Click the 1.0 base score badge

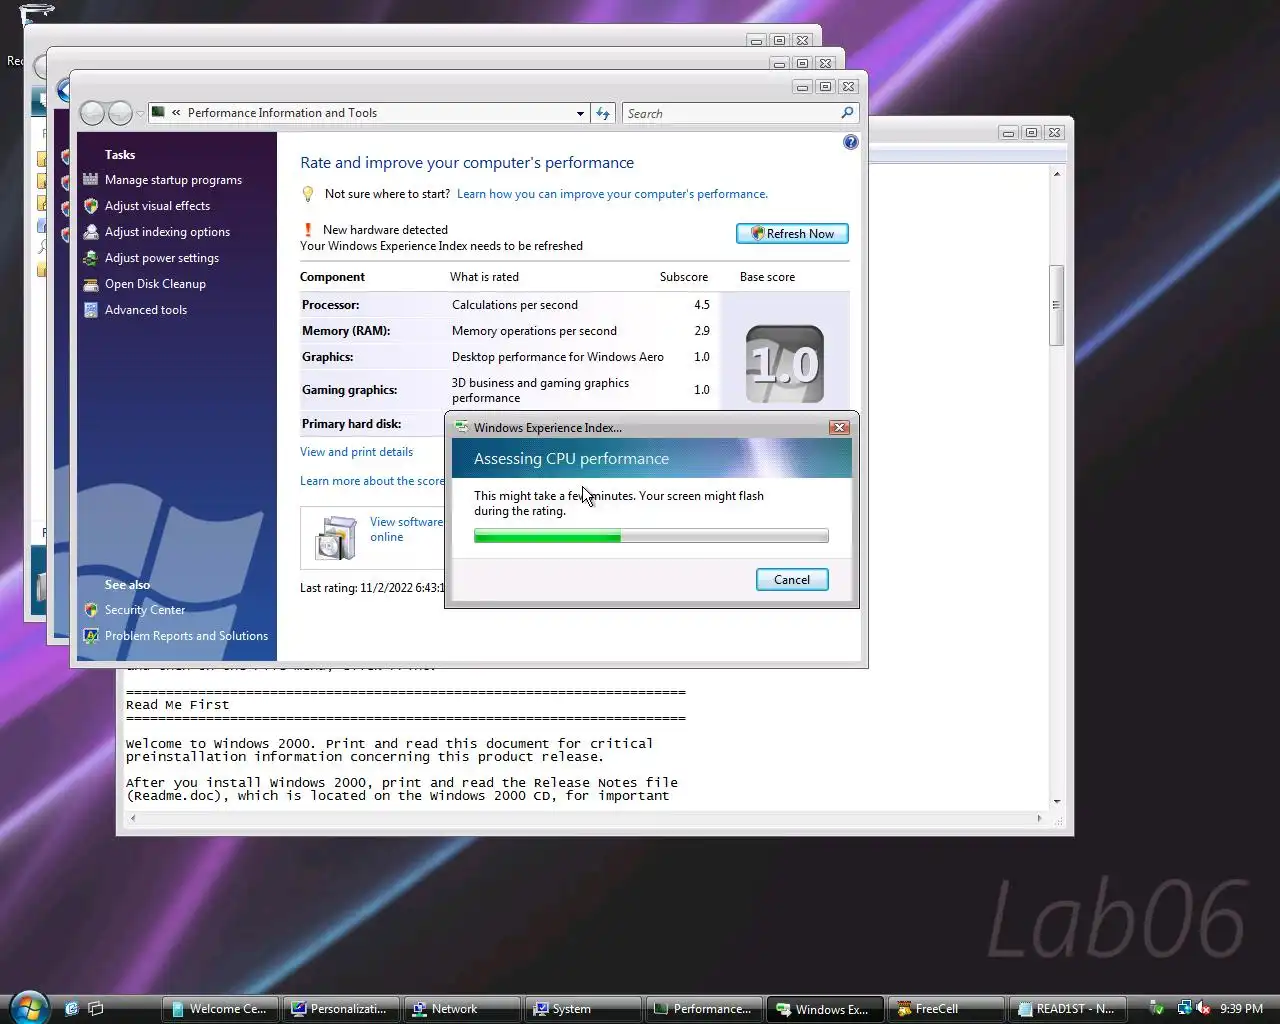coord(785,365)
